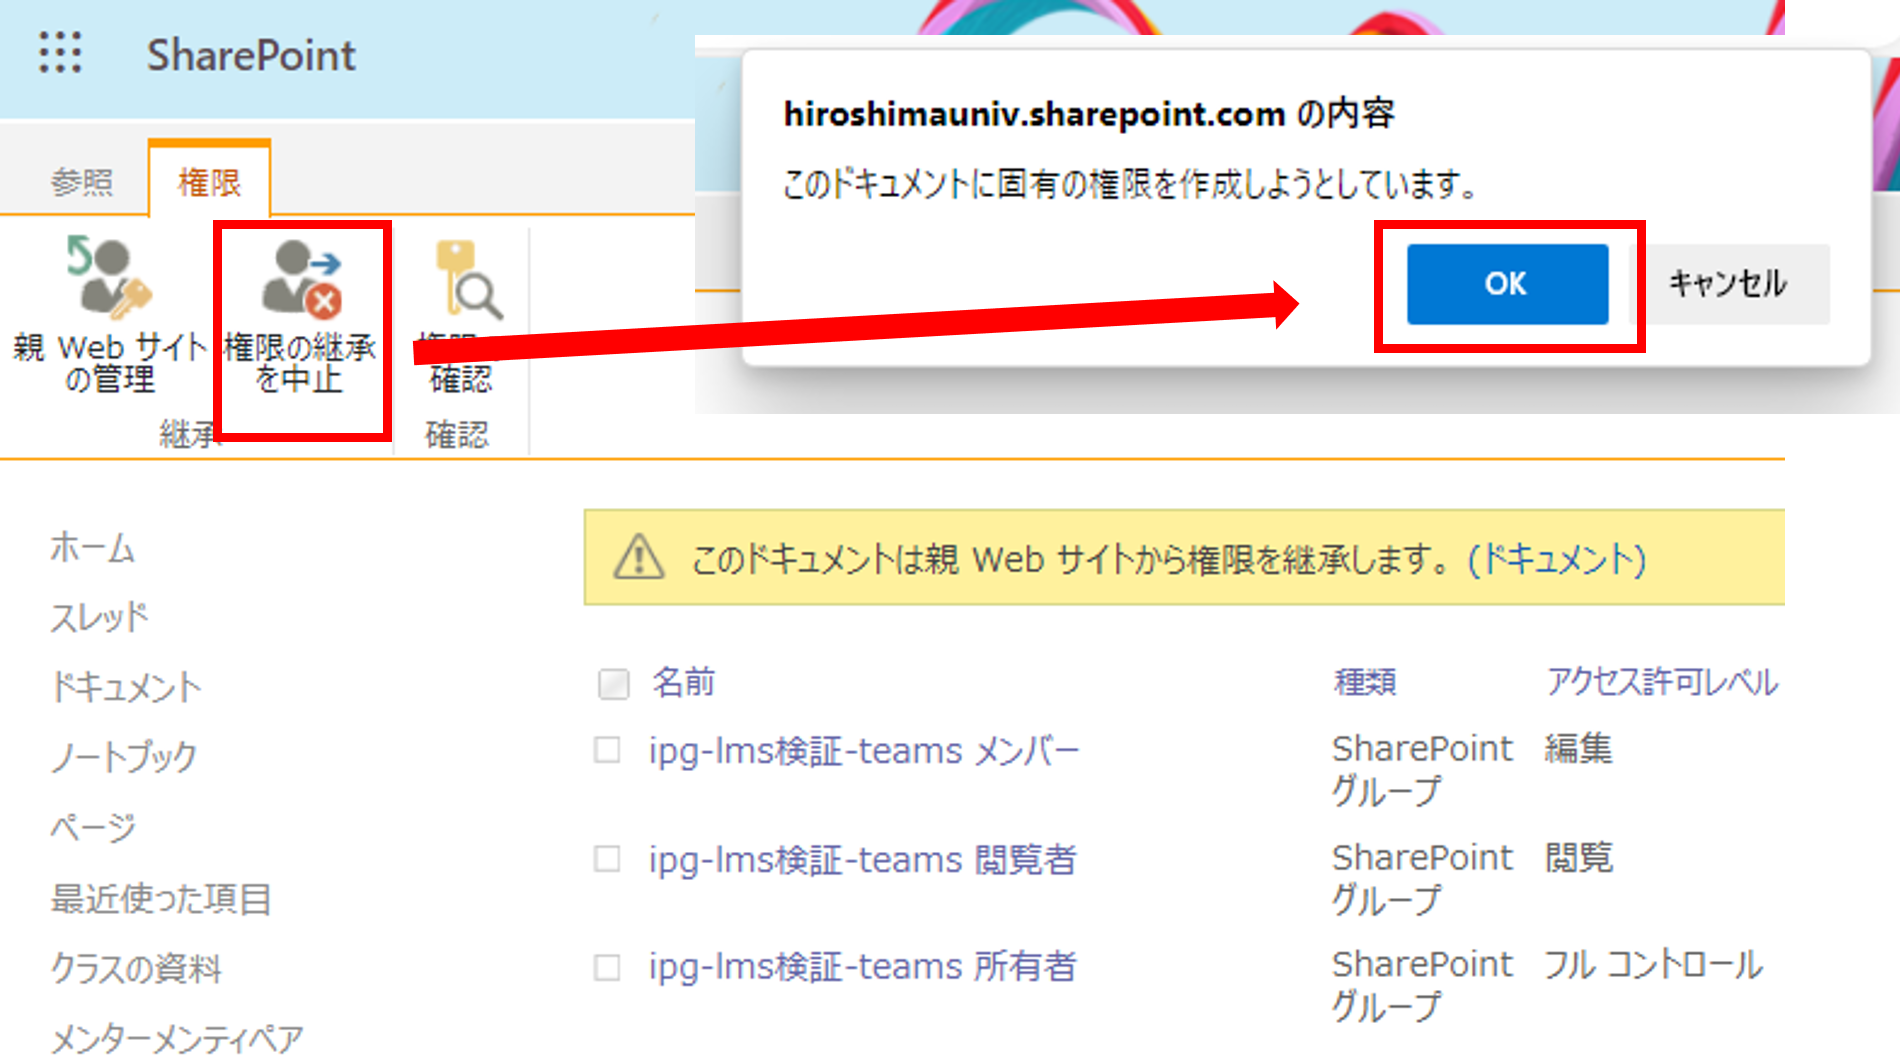Open the ipg-lms検証-teams メンバー group link
The width and height of the screenshot is (1900, 1061).
[864, 750]
